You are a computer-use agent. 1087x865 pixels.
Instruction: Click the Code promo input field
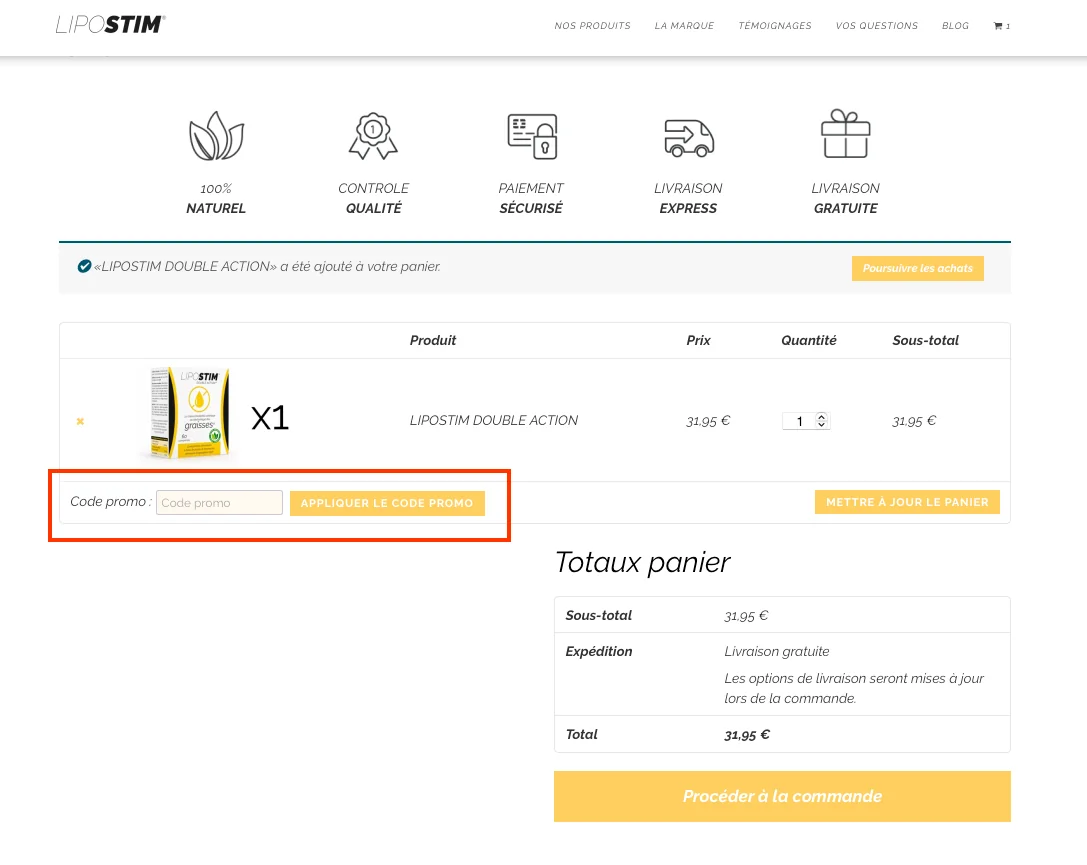219,503
